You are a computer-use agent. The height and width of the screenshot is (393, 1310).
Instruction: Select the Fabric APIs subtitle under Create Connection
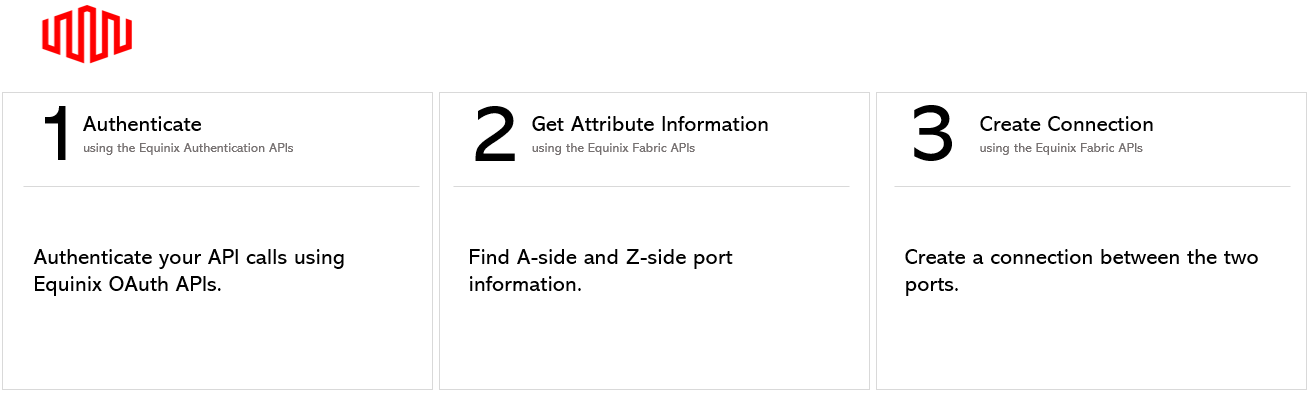[1061, 148]
